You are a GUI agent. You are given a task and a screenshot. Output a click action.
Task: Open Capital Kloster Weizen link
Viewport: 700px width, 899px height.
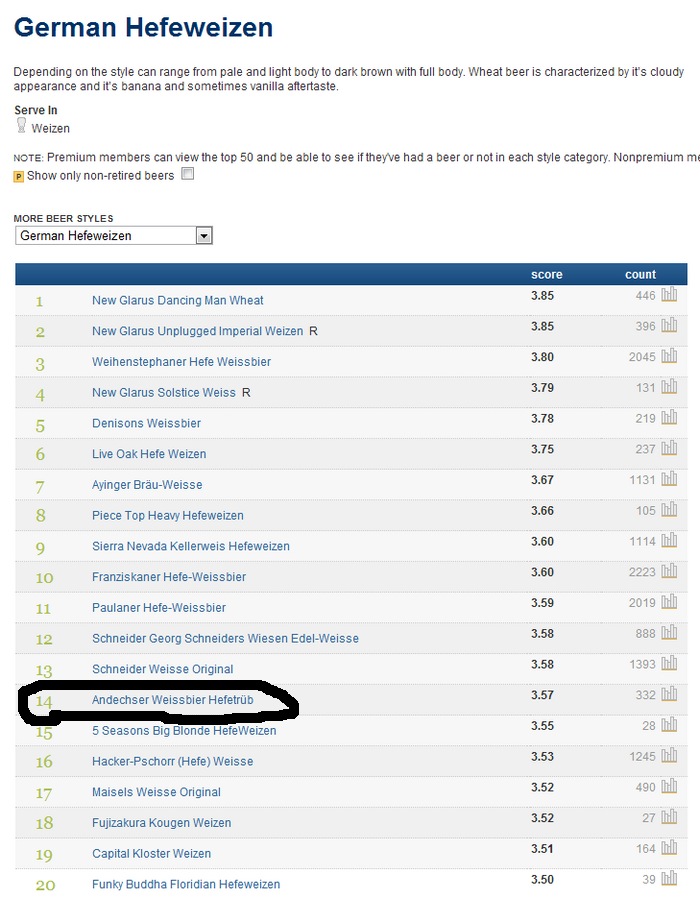(x=151, y=854)
